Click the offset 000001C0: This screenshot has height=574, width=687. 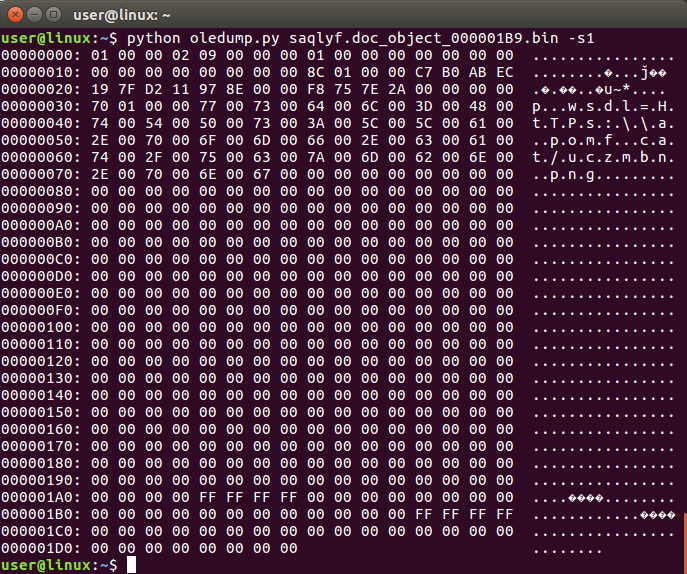tap(41, 531)
